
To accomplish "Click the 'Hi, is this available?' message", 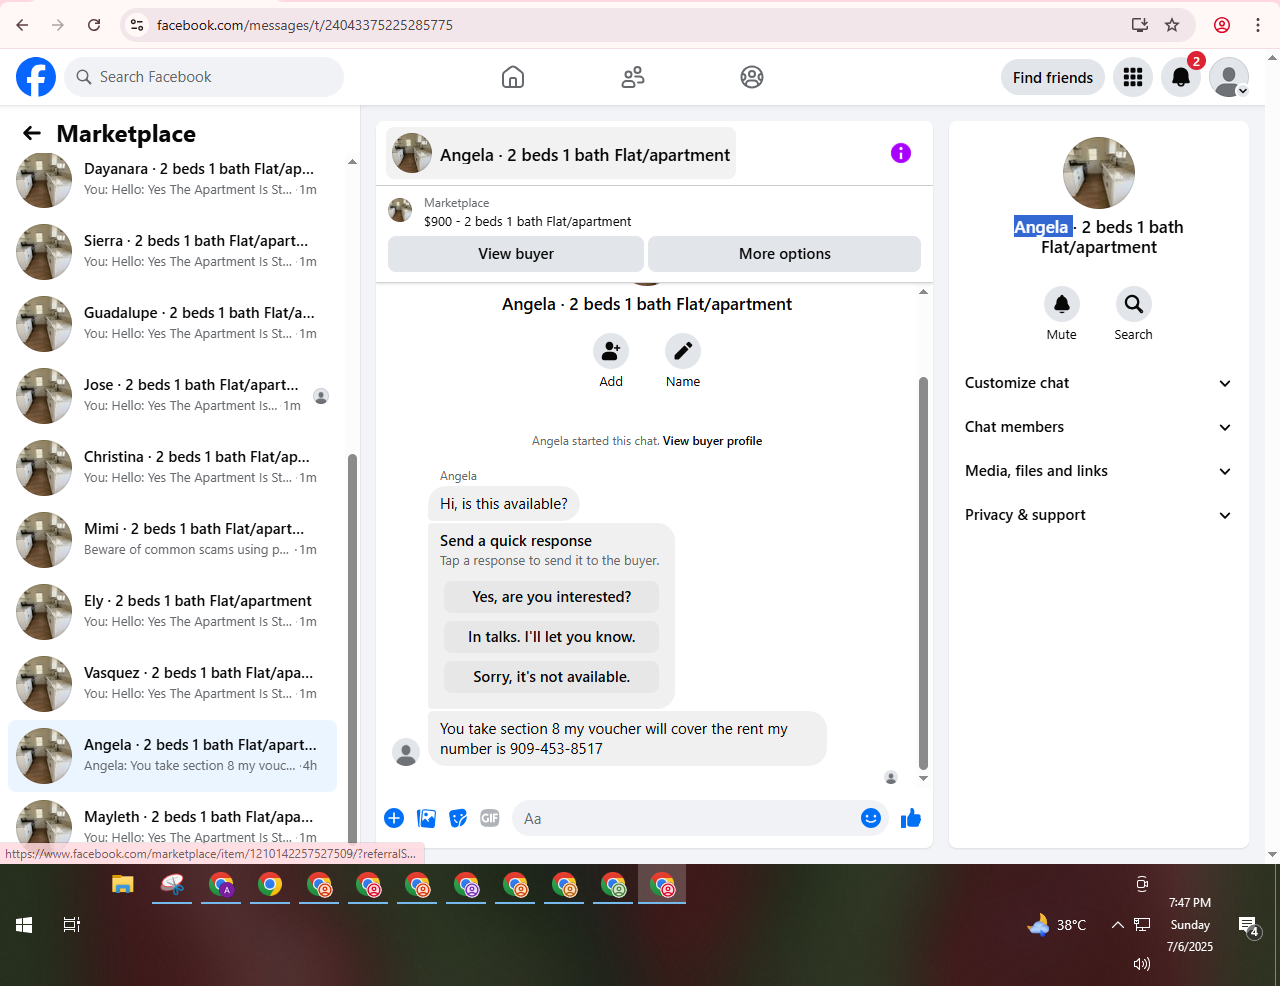I will [504, 504].
